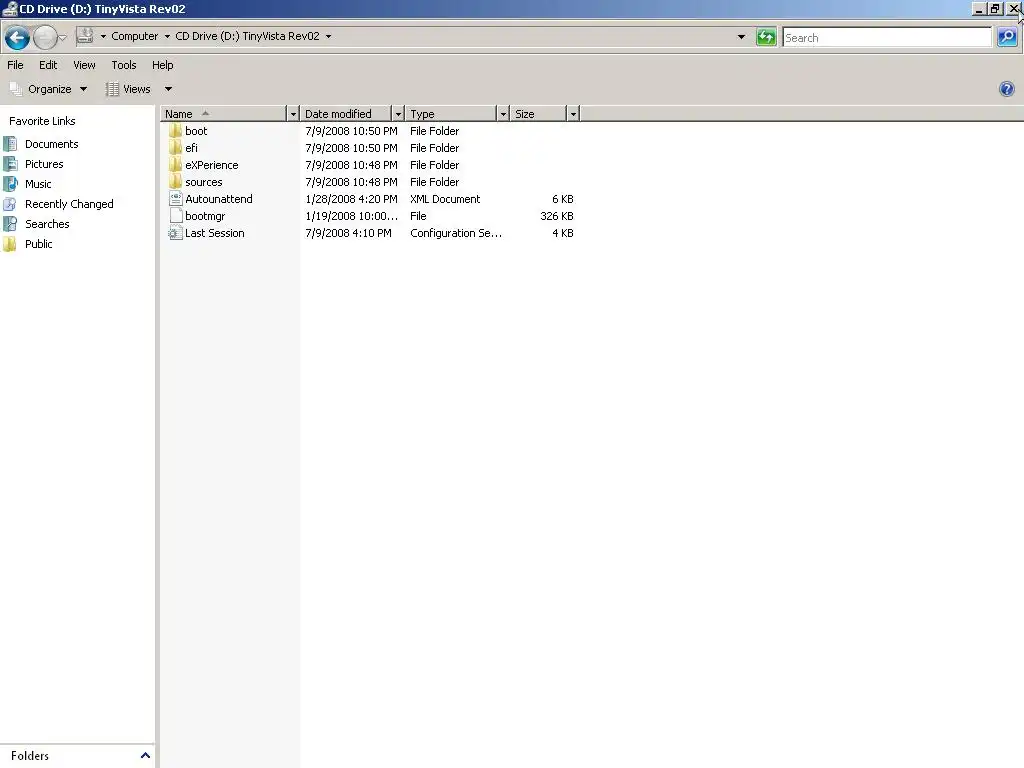Refresh the folder with green arrows icon
The width and height of the screenshot is (1024, 768).
click(766, 37)
